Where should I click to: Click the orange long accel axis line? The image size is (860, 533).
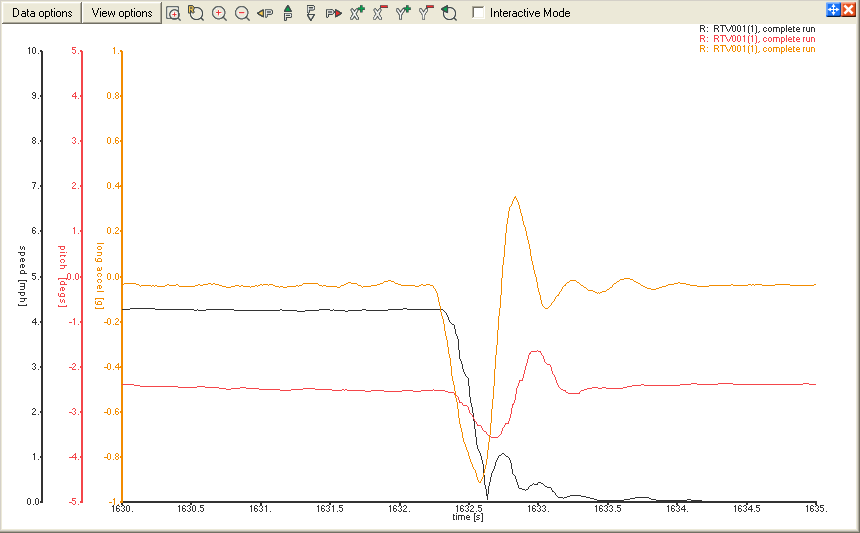point(122,276)
